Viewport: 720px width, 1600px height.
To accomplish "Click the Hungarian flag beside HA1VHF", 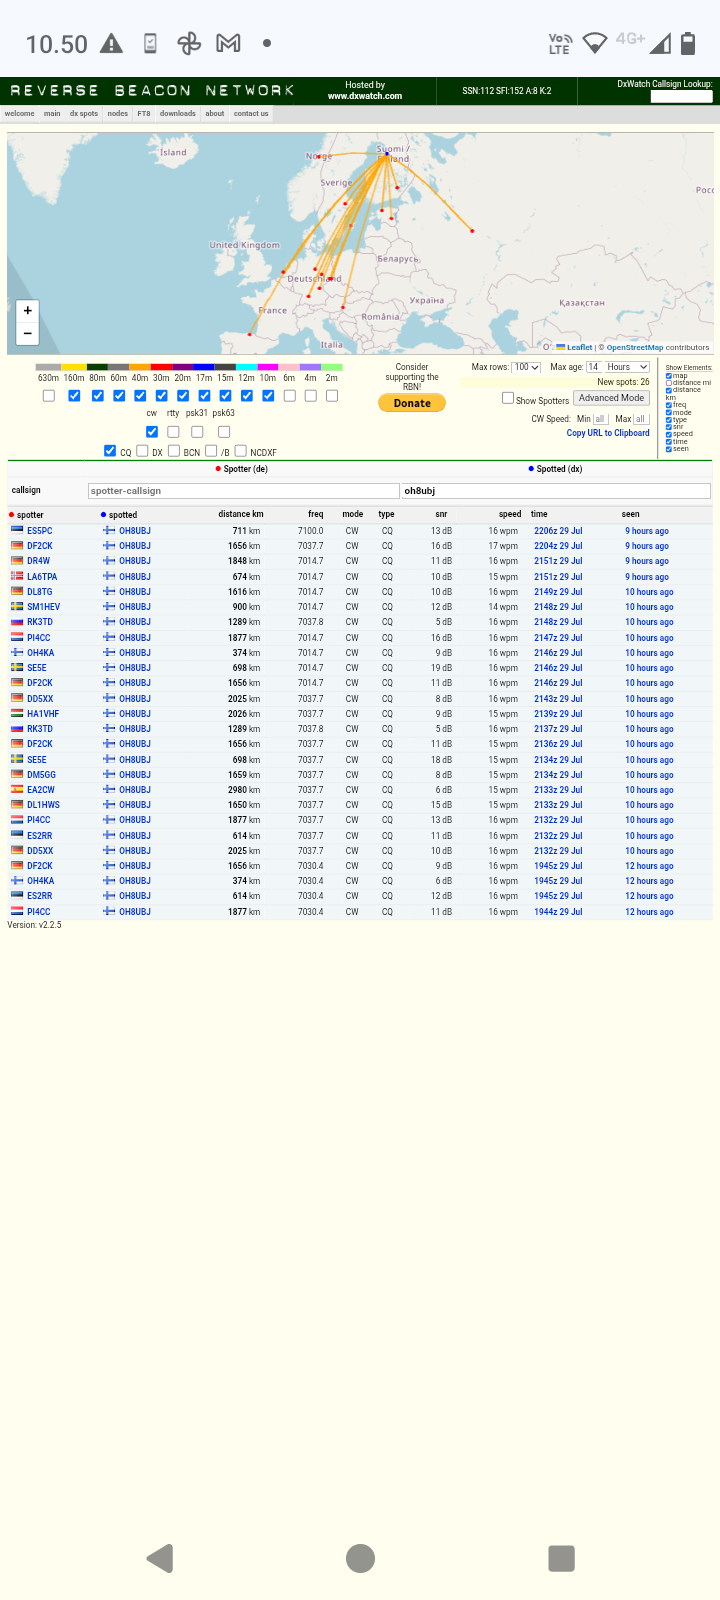I will pos(17,714).
